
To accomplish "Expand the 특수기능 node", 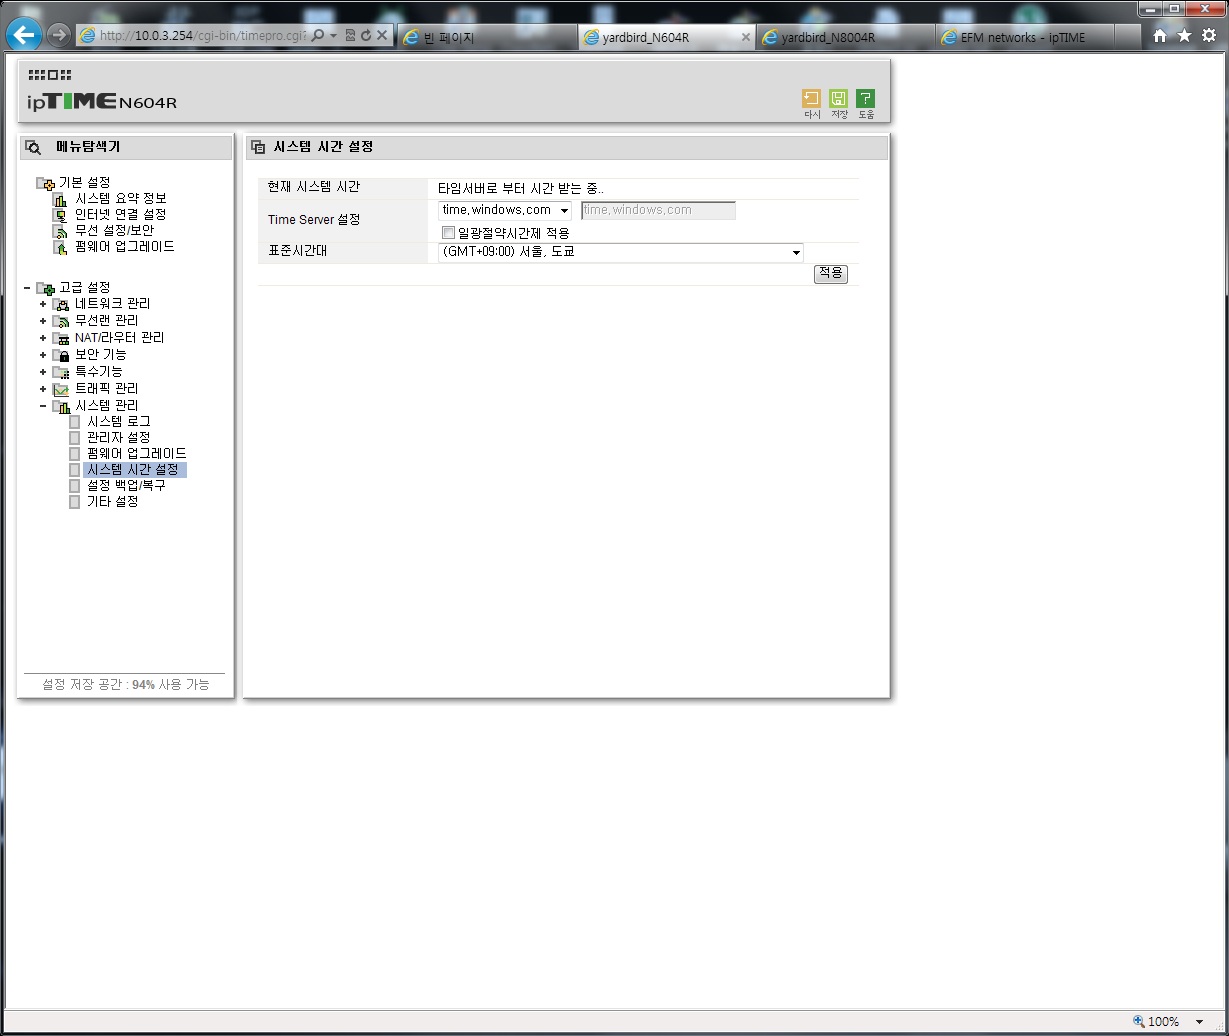I will coord(43,372).
